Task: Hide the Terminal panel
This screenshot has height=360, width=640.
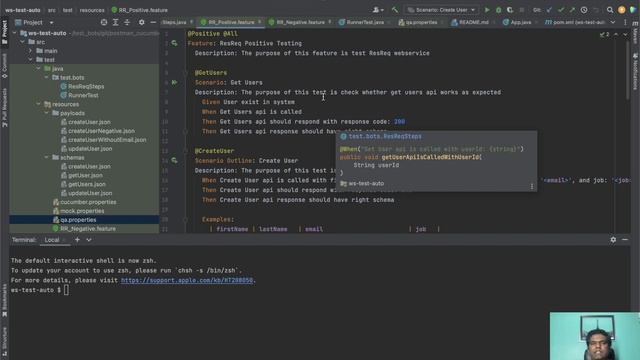Action: tap(625, 240)
